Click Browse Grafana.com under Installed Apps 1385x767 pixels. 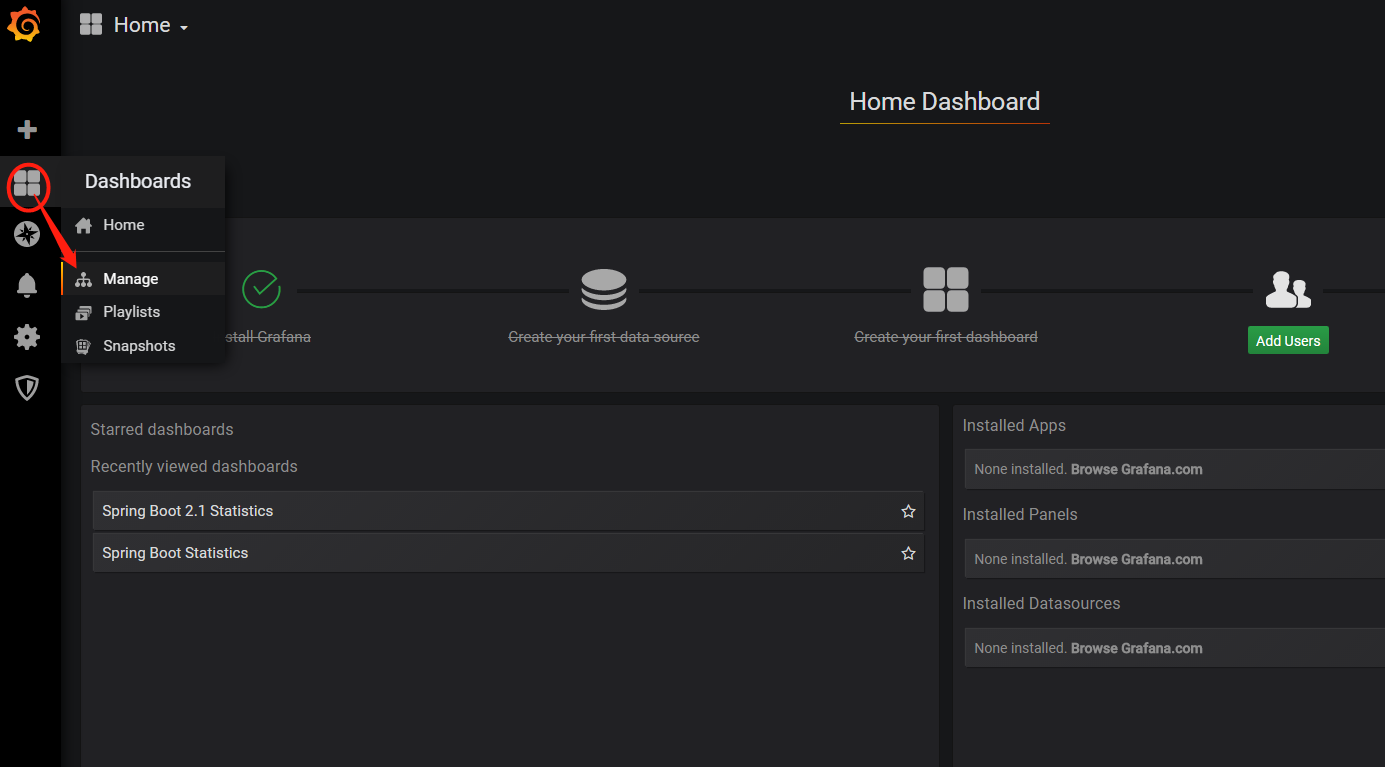coord(1137,469)
